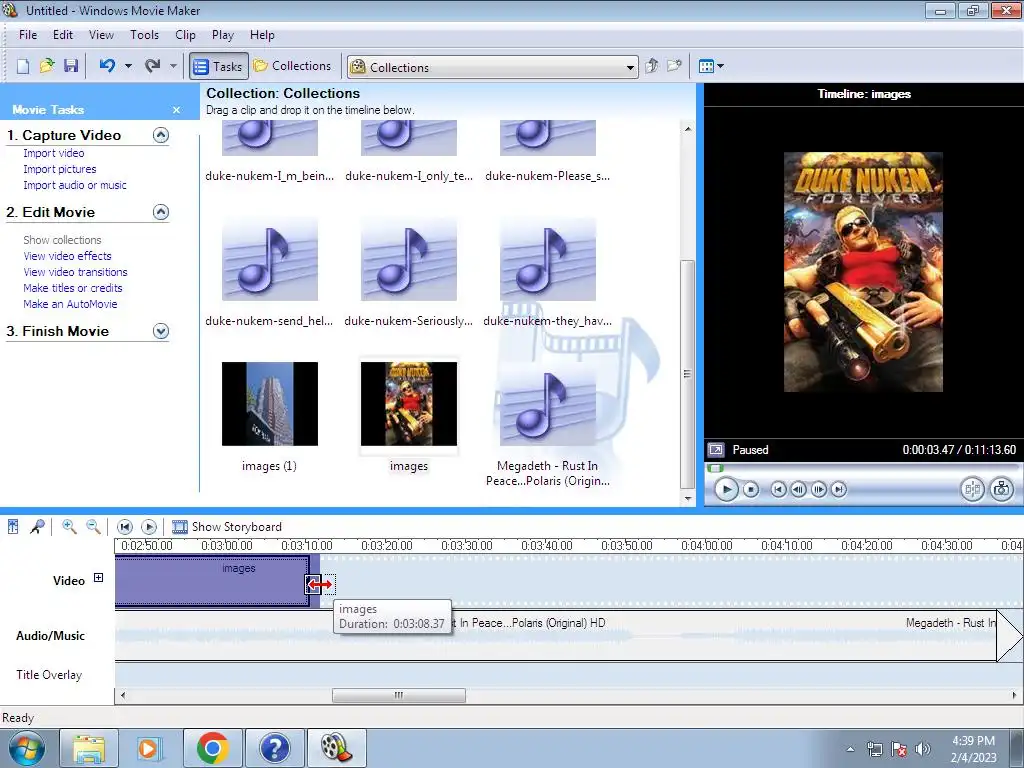Click the Narrate Timeline microphone icon
The width and height of the screenshot is (1024, 768).
pyautogui.click(x=37, y=526)
